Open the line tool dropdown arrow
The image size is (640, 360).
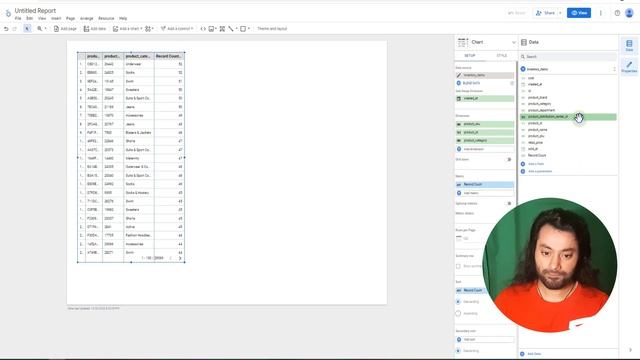tap(236, 29)
